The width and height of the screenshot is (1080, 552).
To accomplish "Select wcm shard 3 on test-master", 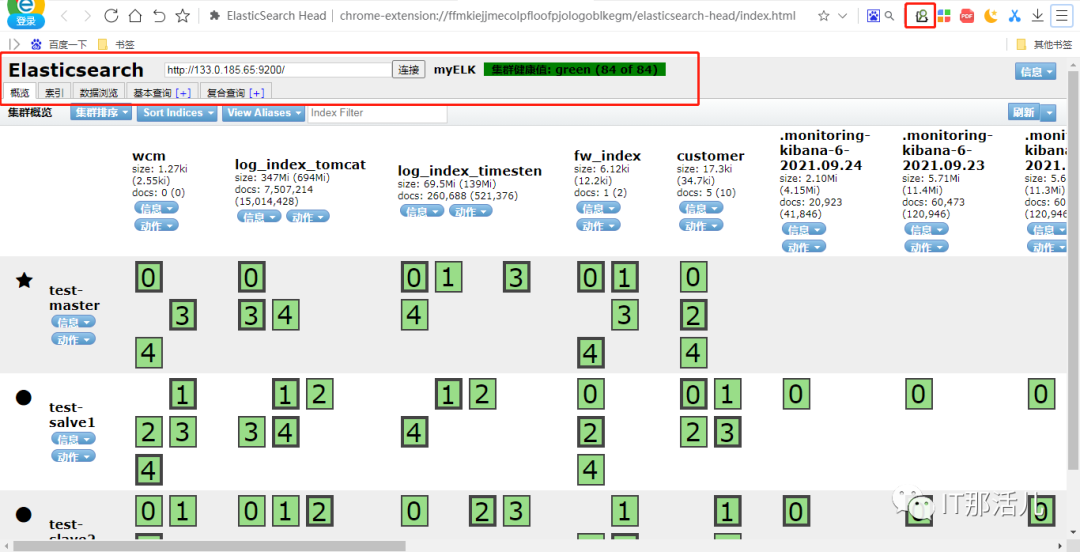I will point(182,316).
